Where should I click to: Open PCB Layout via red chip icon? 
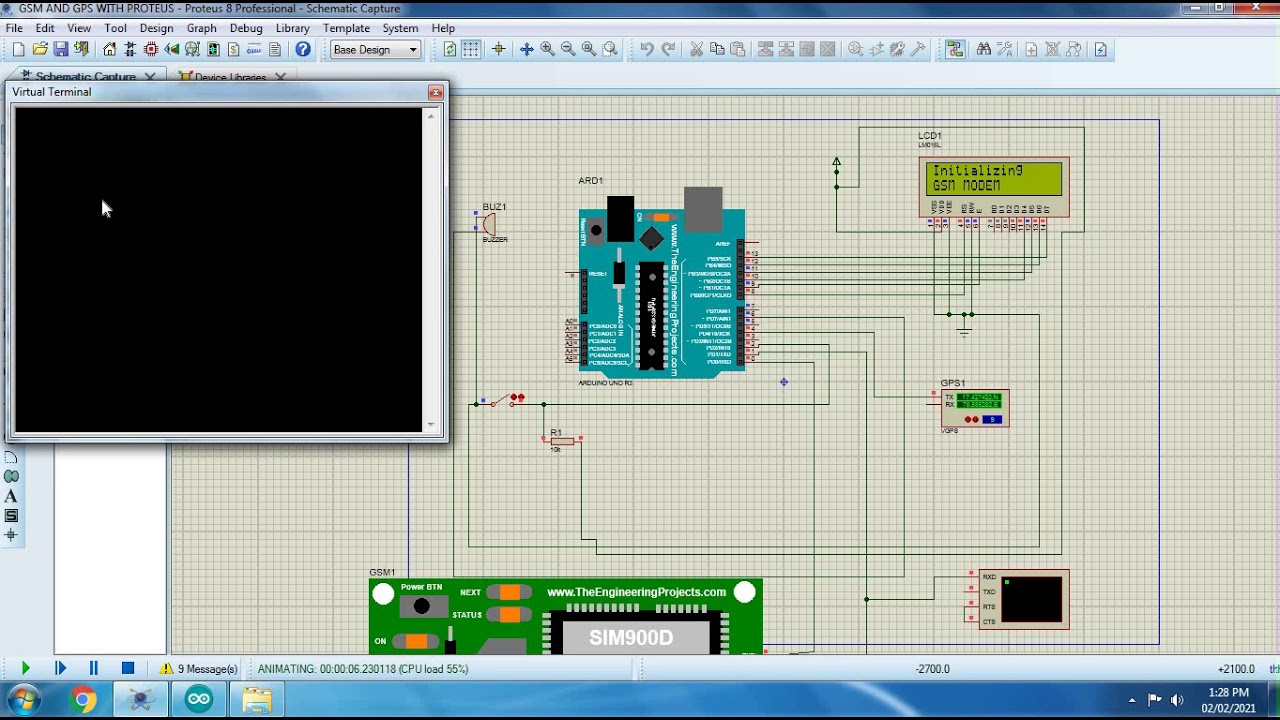click(151, 49)
